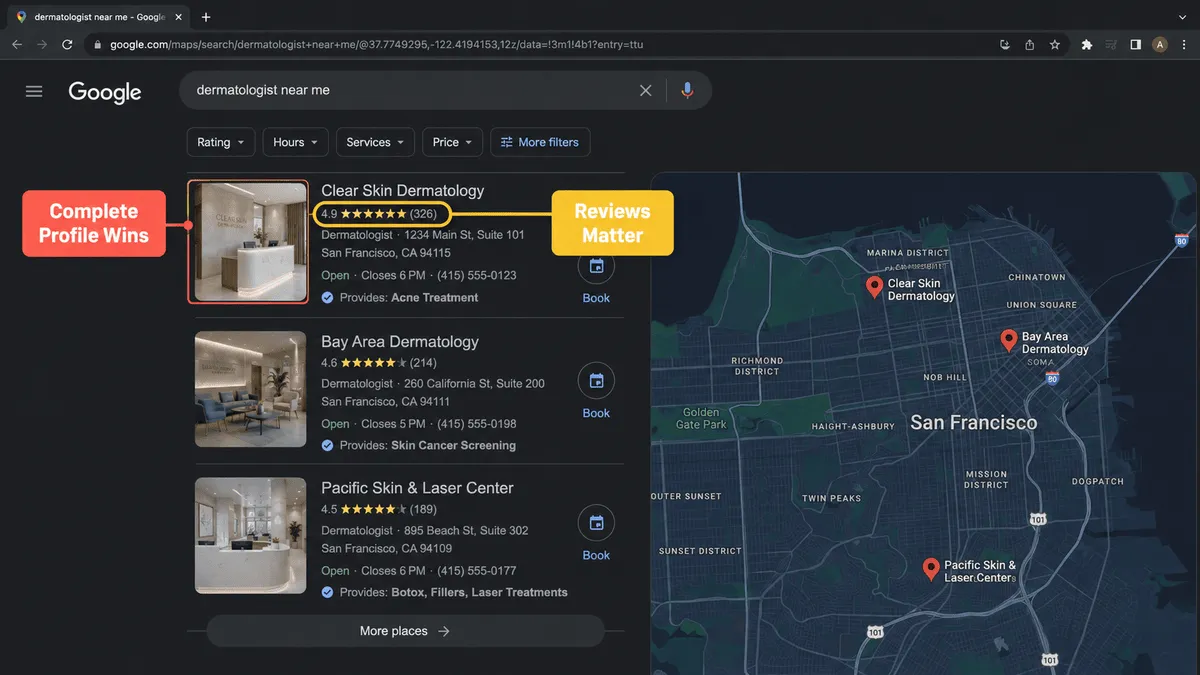The width and height of the screenshot is (1200, 675).
Task: Open a new browser tab
Action: point(206,17)
